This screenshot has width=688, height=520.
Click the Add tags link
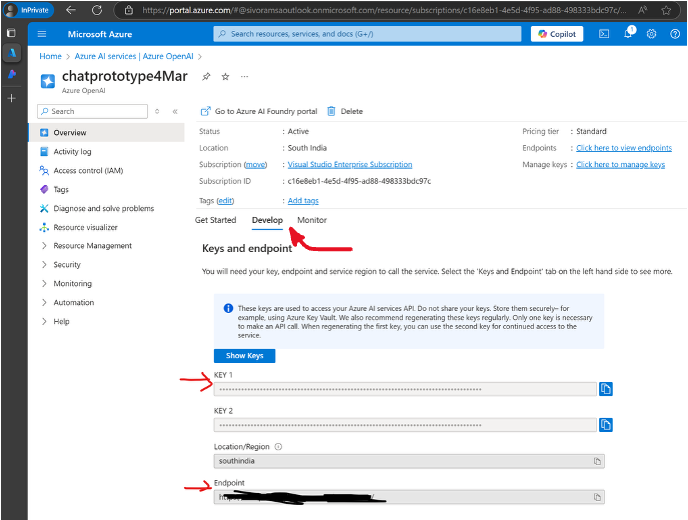tap(303, 201)
